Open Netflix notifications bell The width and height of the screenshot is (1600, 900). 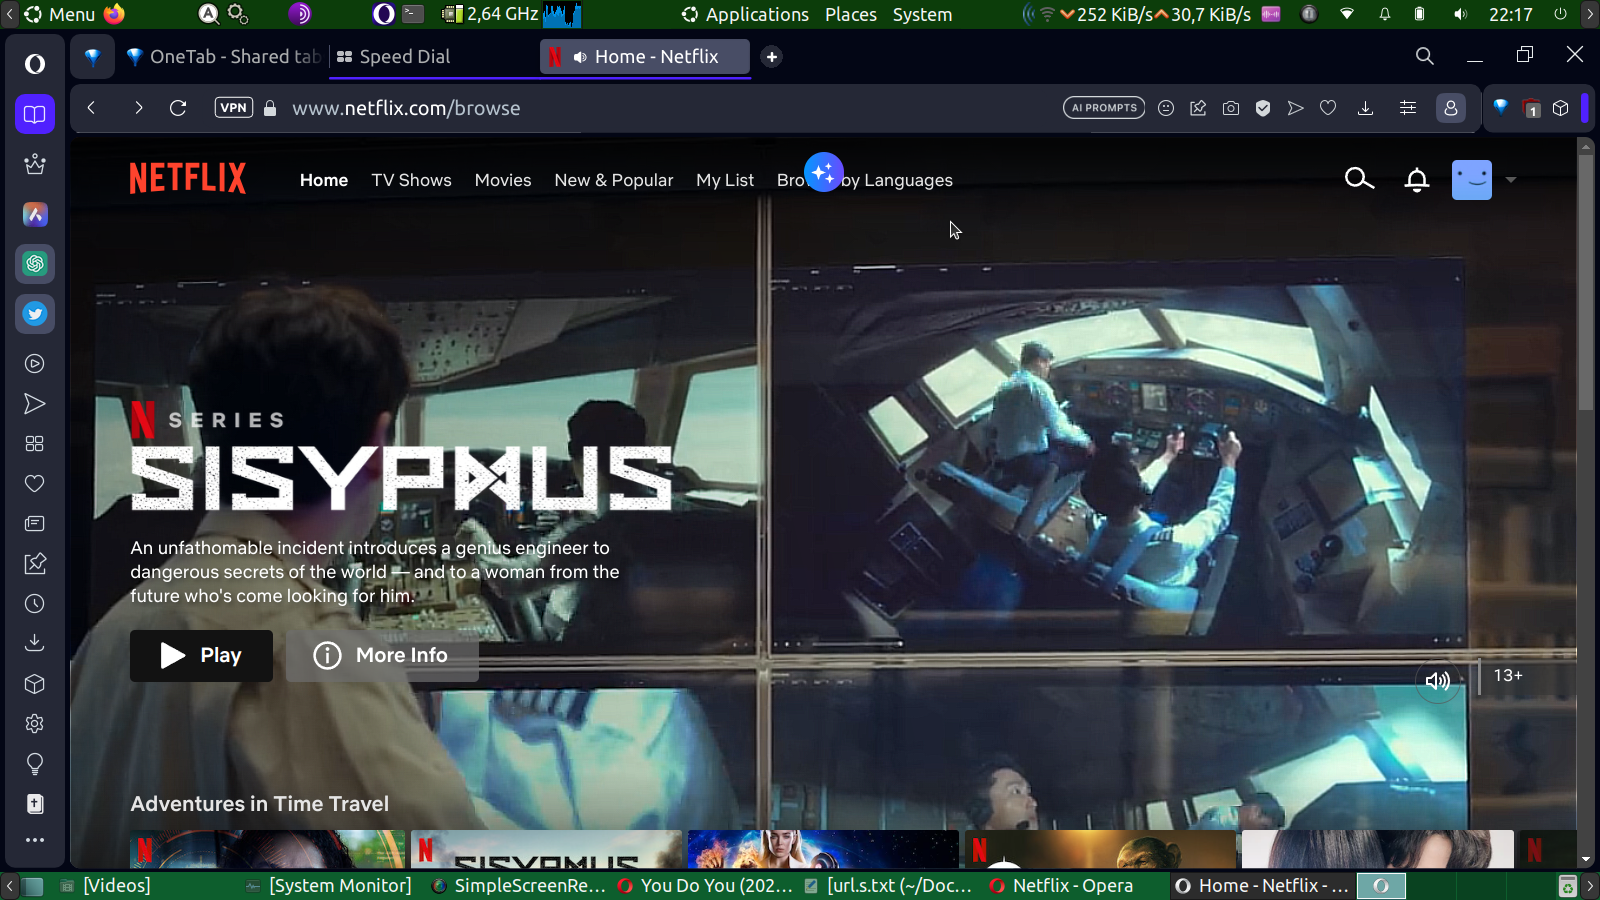click(1416, 180)
